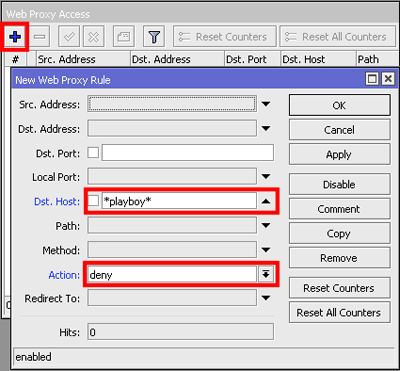
Task: Click the Remove button
Action: pos(339,258)
